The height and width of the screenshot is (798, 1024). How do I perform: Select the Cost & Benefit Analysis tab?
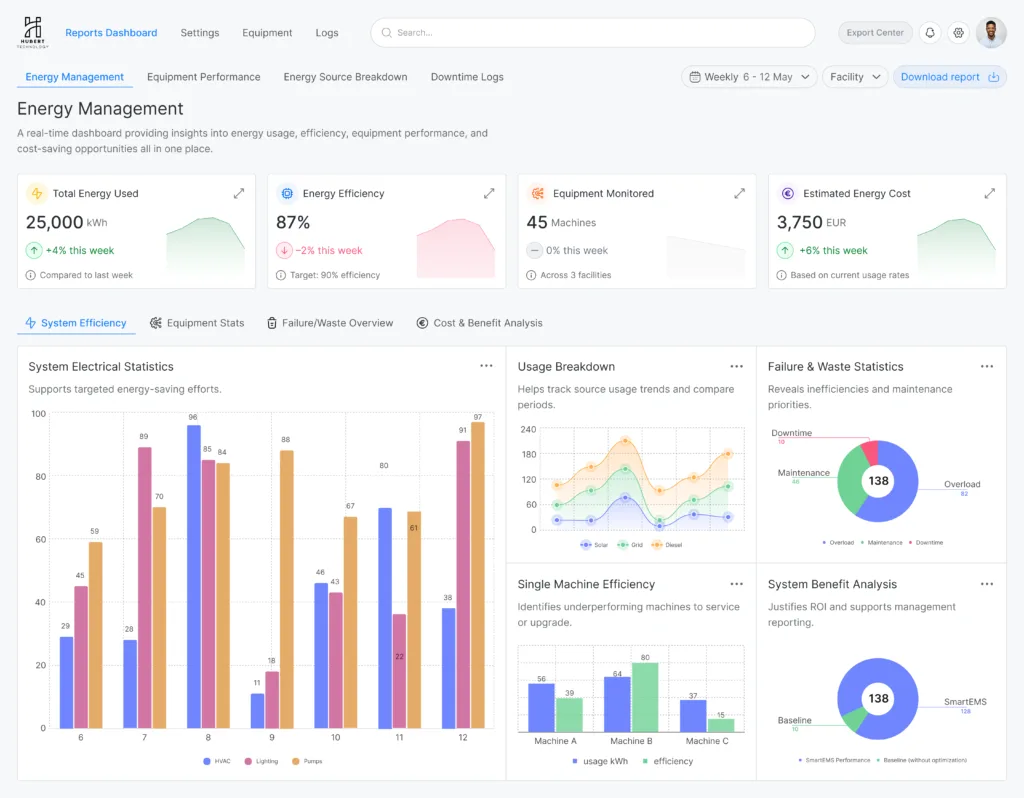480,323
